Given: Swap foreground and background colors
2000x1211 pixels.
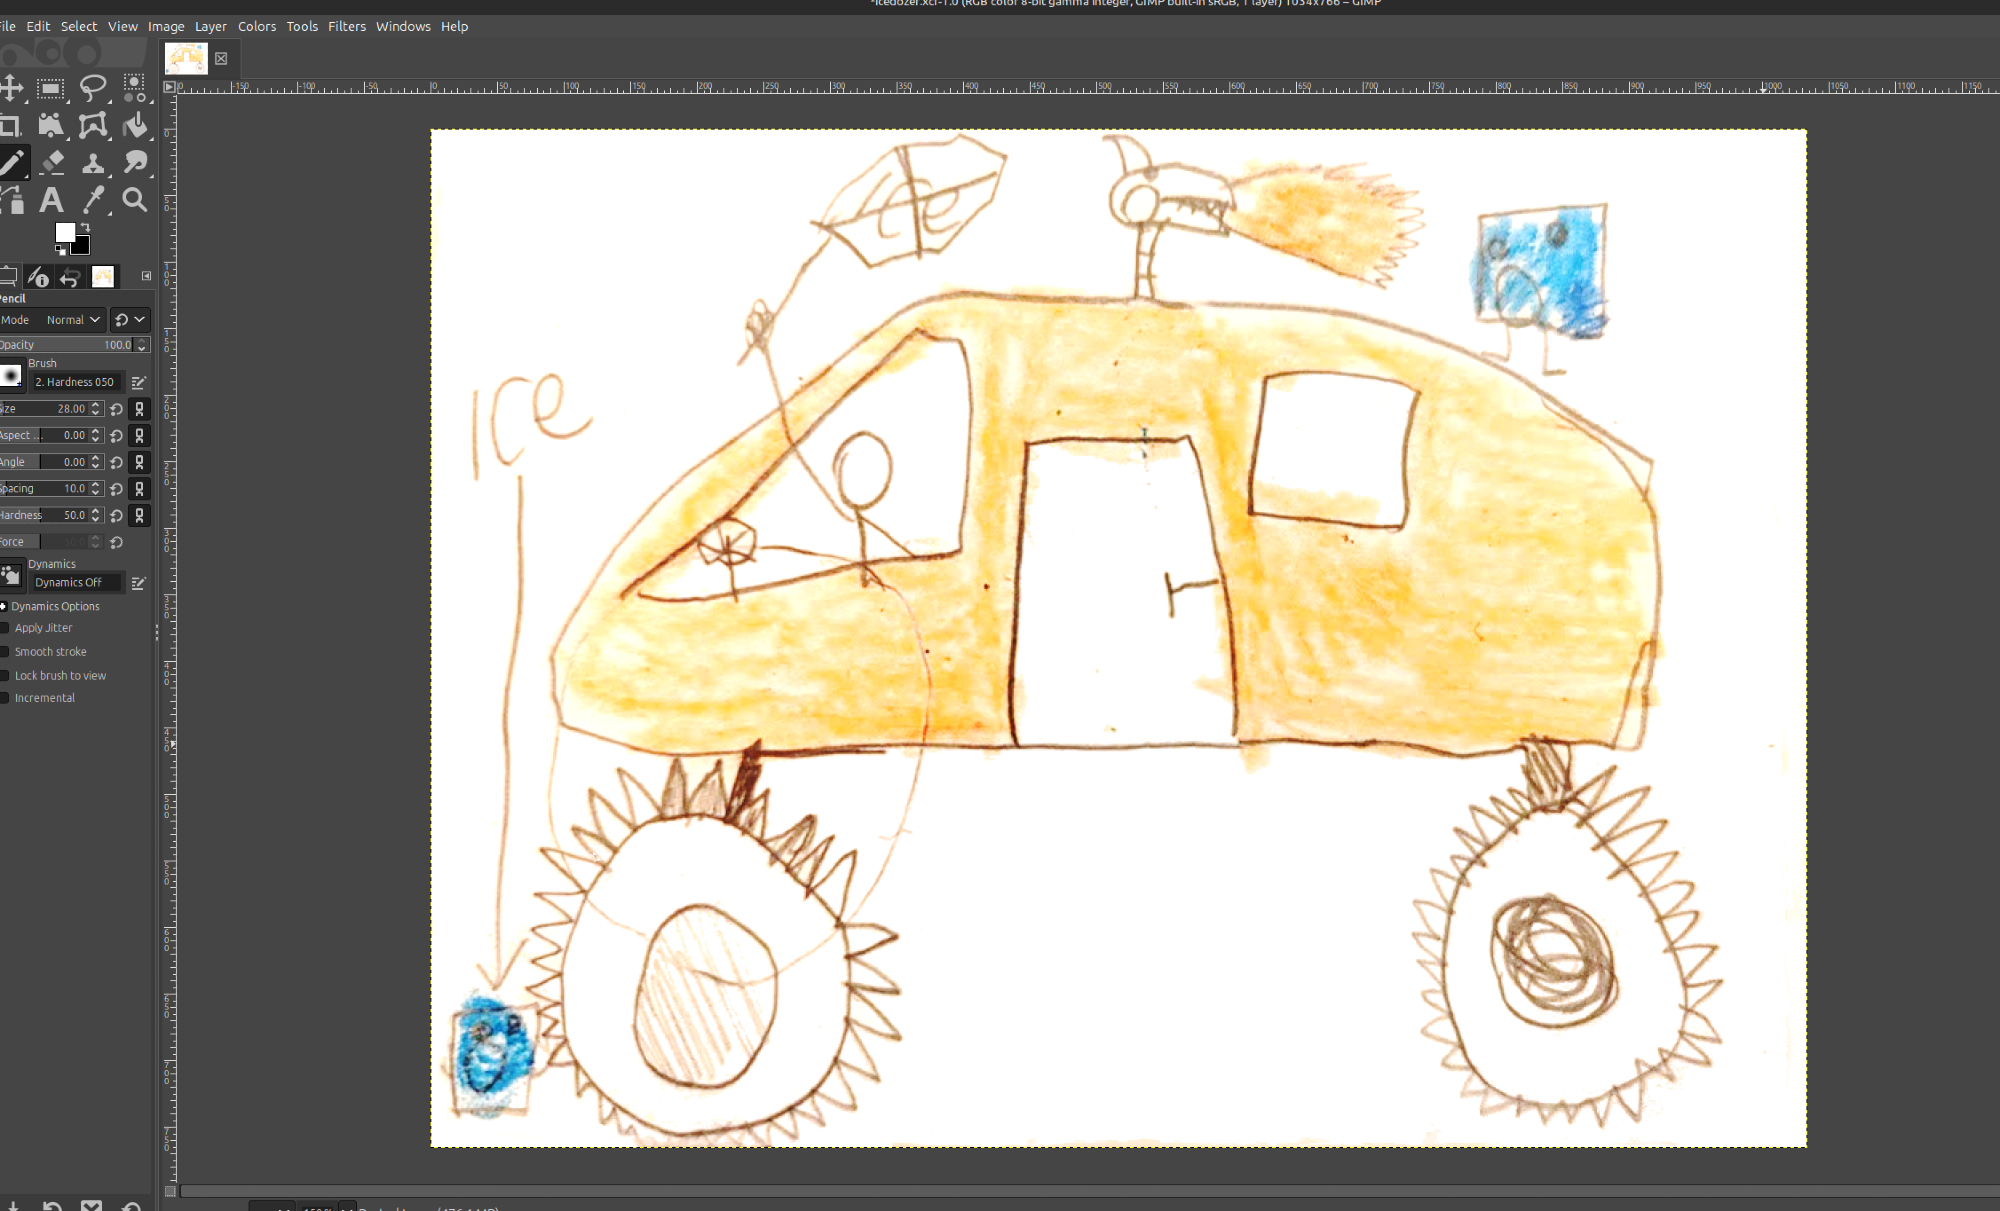Looking at the screenshot, I should click(85, 228).
